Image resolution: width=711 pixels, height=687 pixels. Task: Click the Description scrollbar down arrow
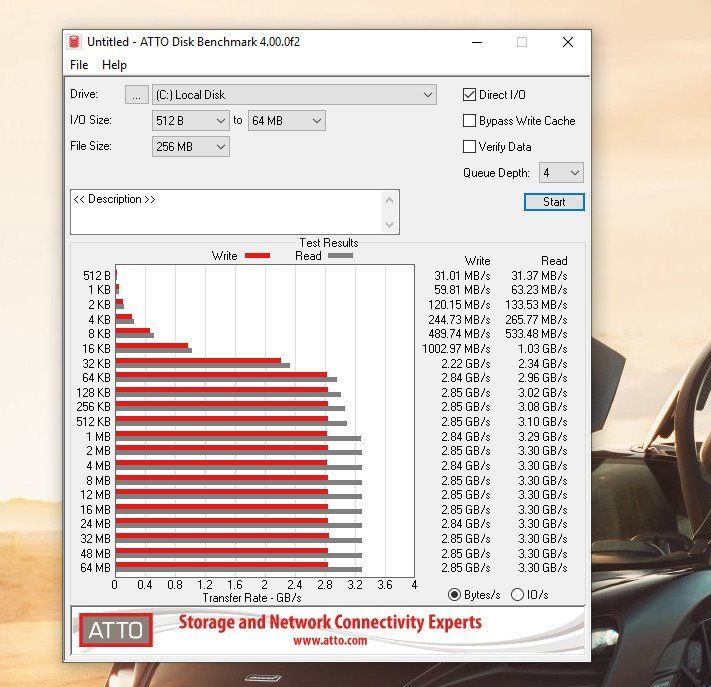pyautogui.click(x=390, y=224)
